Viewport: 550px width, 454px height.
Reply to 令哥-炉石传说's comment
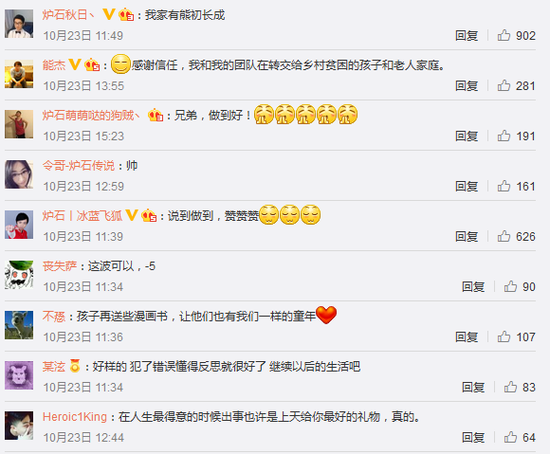click(467, 186)
